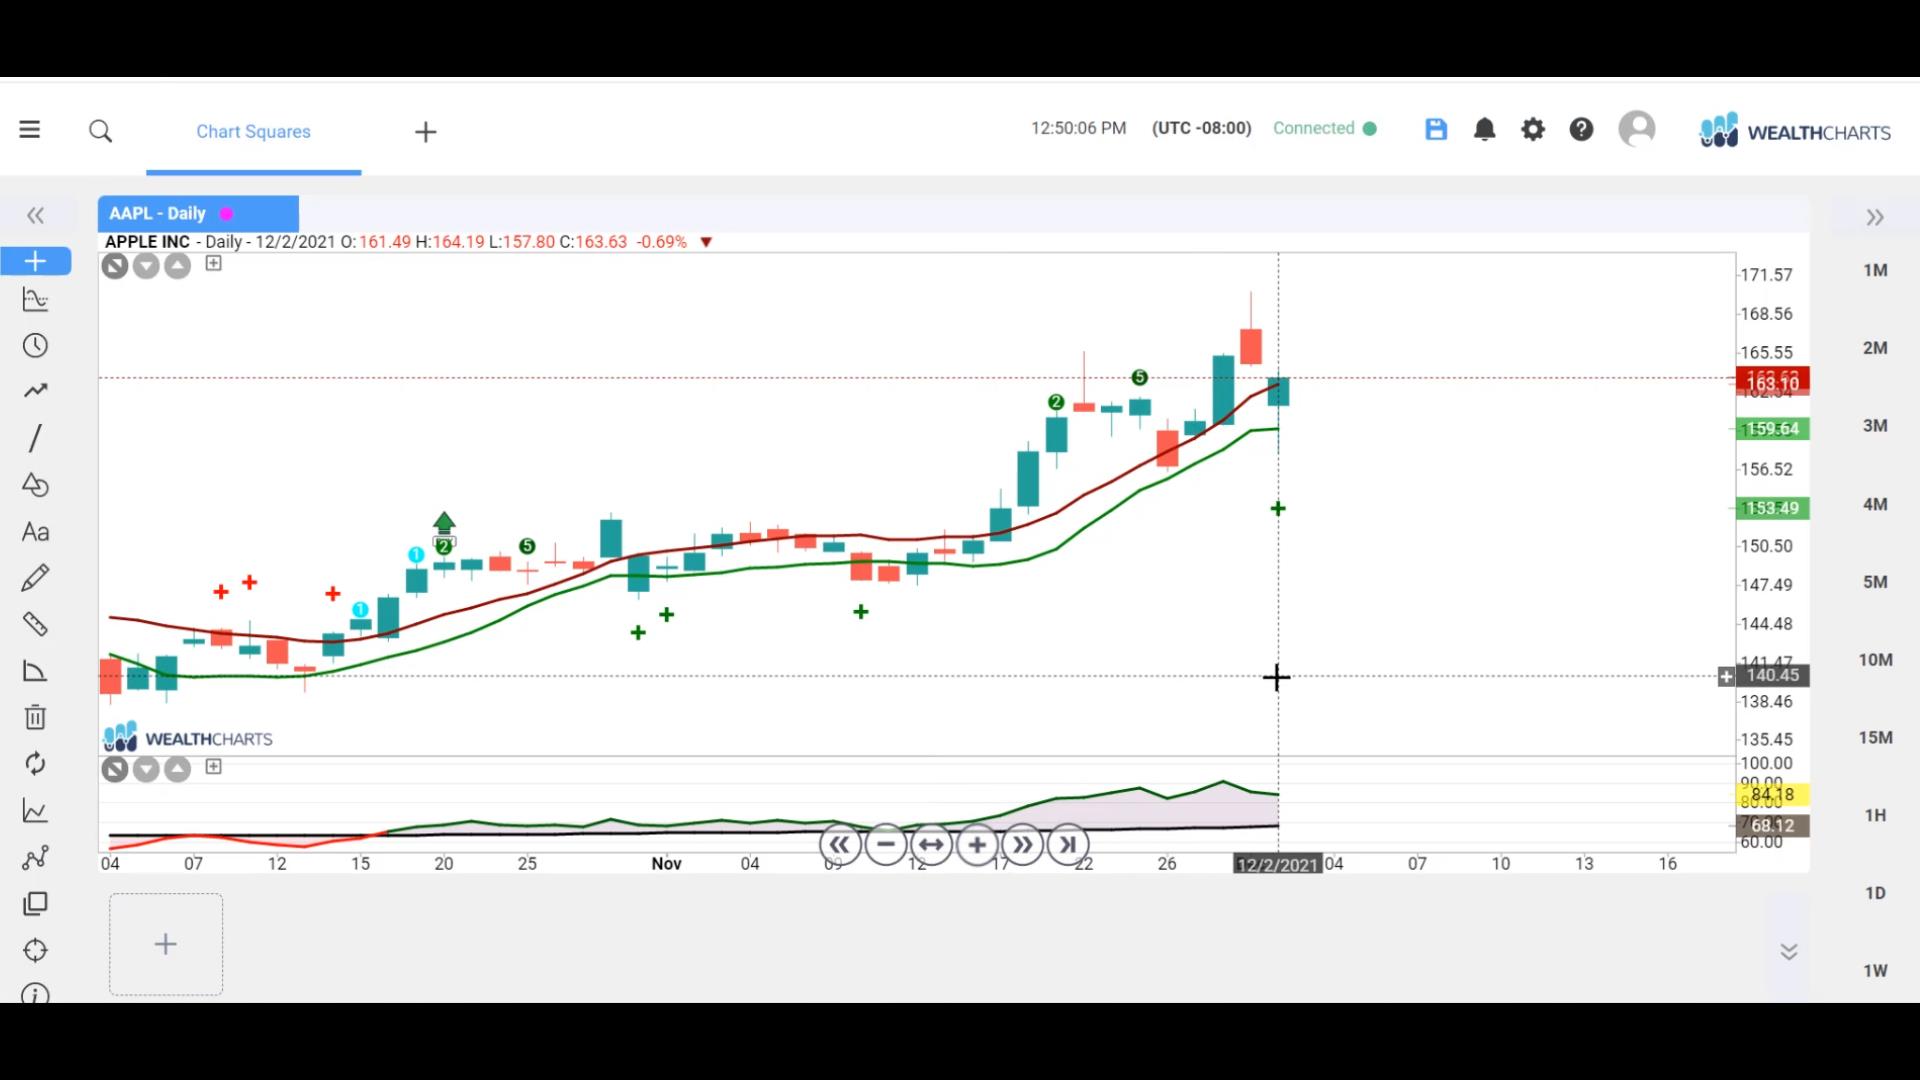The height and width of the screenshot is (1080, 1920).
Task: Switch to the Chart Squares tab
Action: [253, 131]
